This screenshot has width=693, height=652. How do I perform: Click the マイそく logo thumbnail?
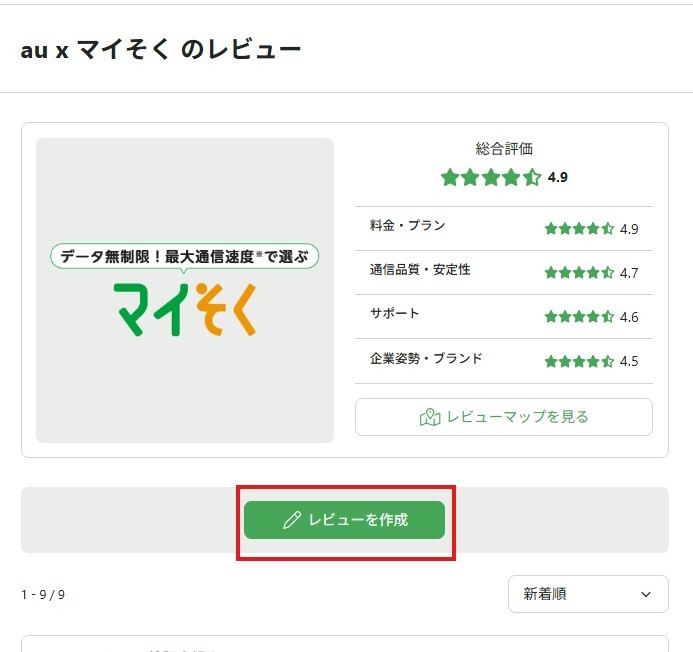(x=185, y=290)
